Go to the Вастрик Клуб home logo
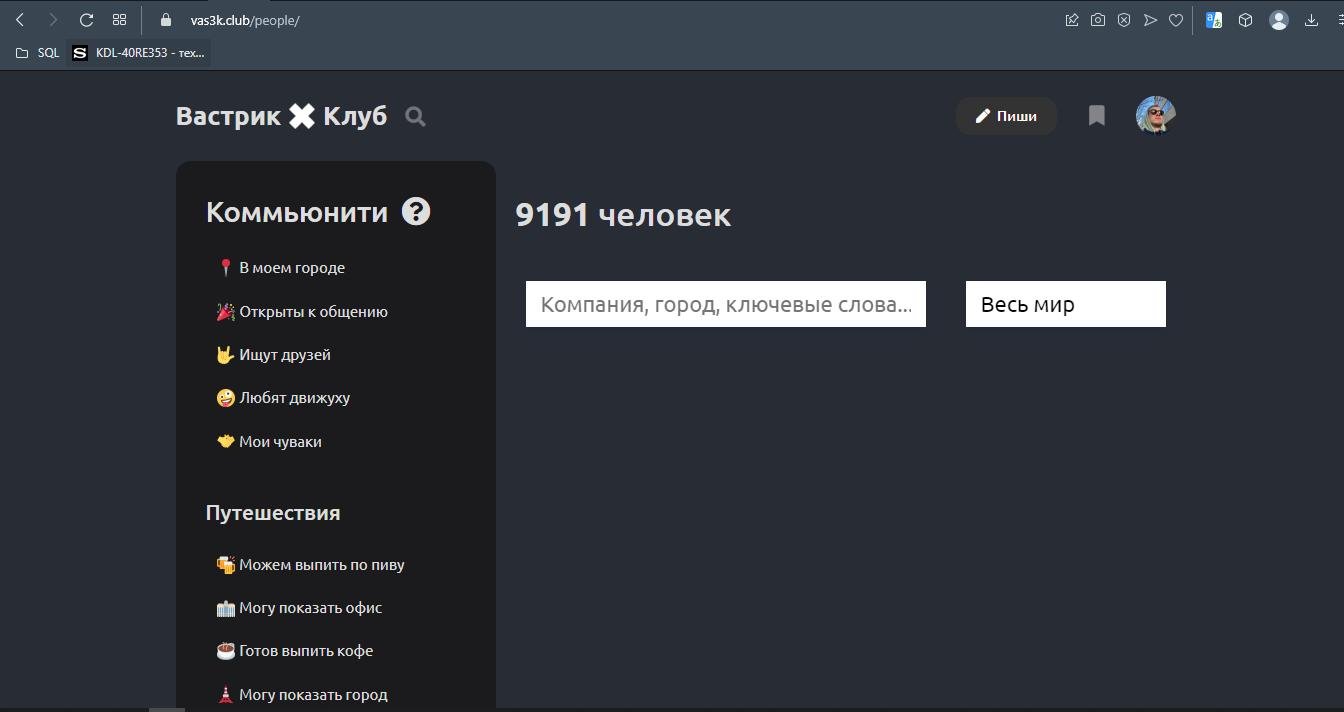1344x712 pixels. click(281, 116)
